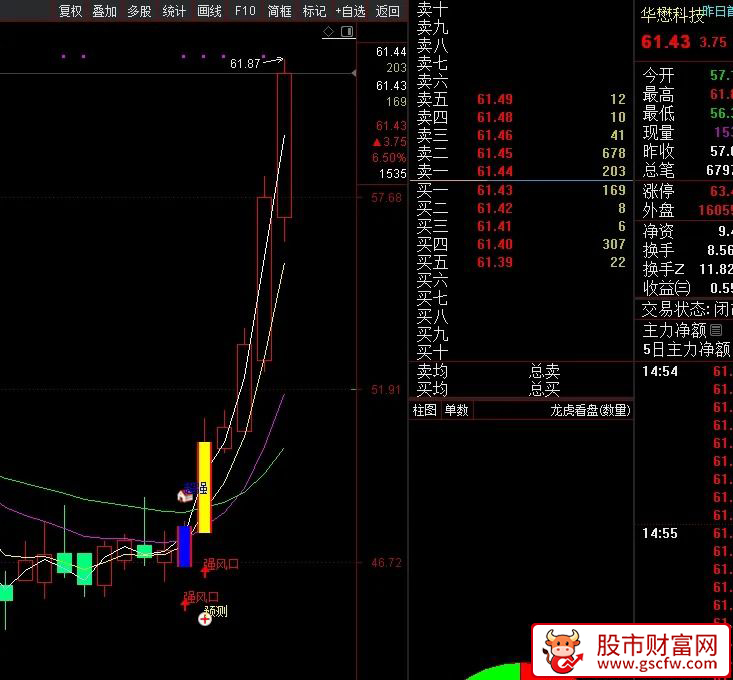Click 买三 price 61.41
The height and width of the screenshot is (680, 733).
tap(495, 226)
